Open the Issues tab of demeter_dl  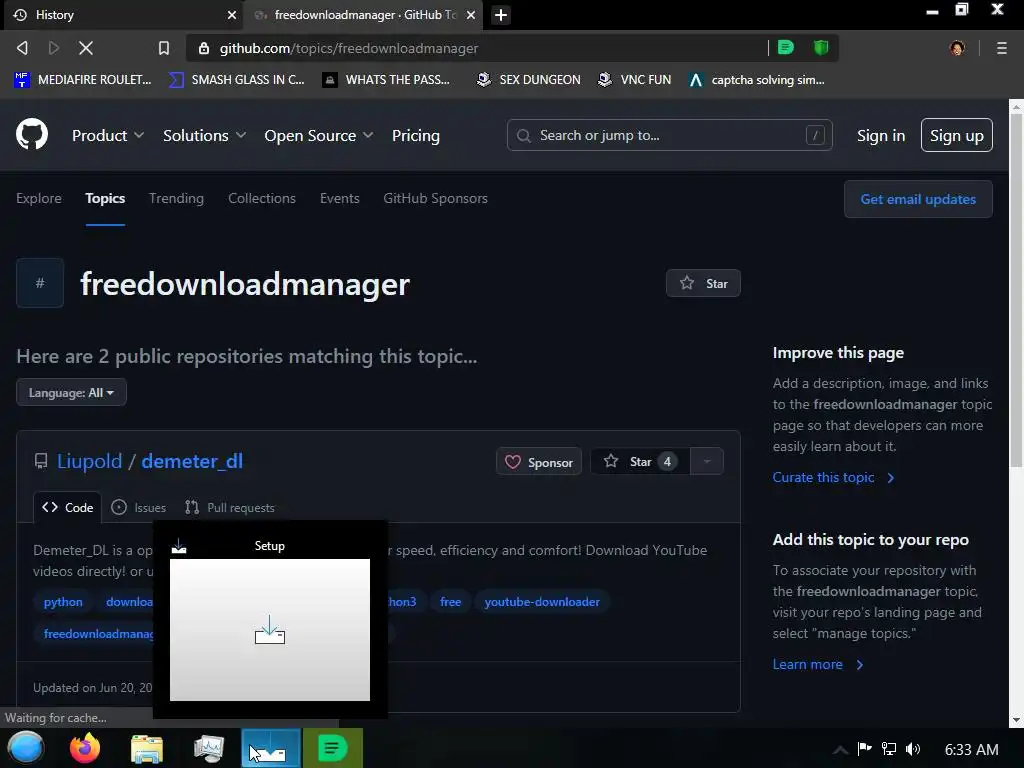[x=138, y=507]
